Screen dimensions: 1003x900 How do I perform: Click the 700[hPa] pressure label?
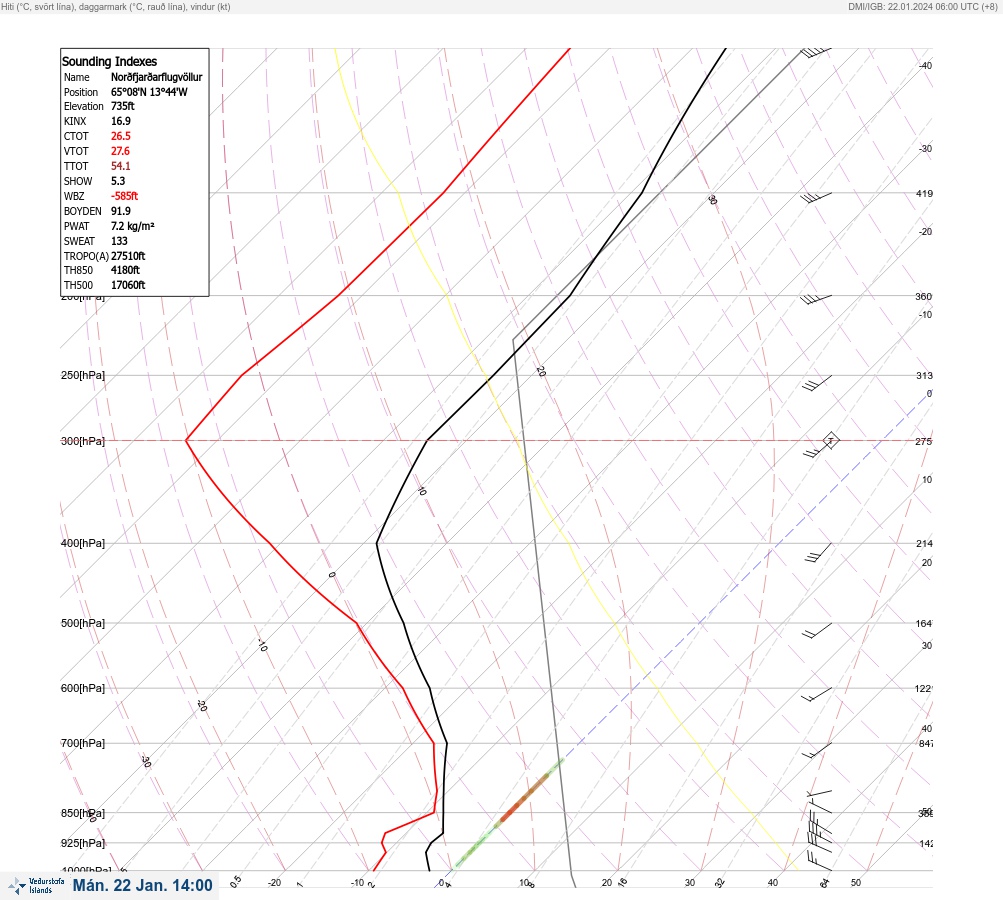pyautogui.click(x=83, y=743)
